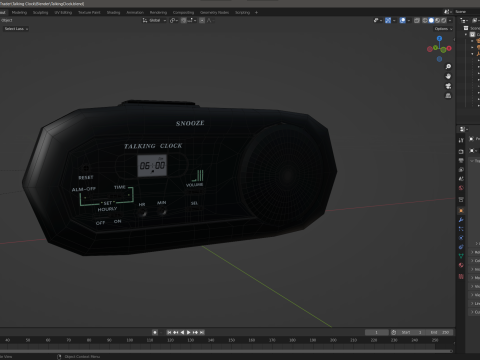This screenshot has width=480, height=360.
Task: Open object types visibility dropdown
Action: (378, 20)
